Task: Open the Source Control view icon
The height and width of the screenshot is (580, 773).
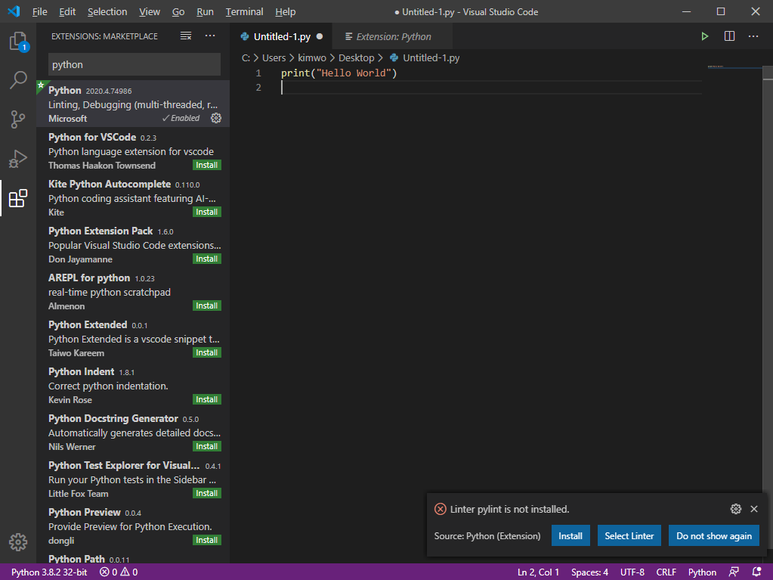Action: click(18, 119)
